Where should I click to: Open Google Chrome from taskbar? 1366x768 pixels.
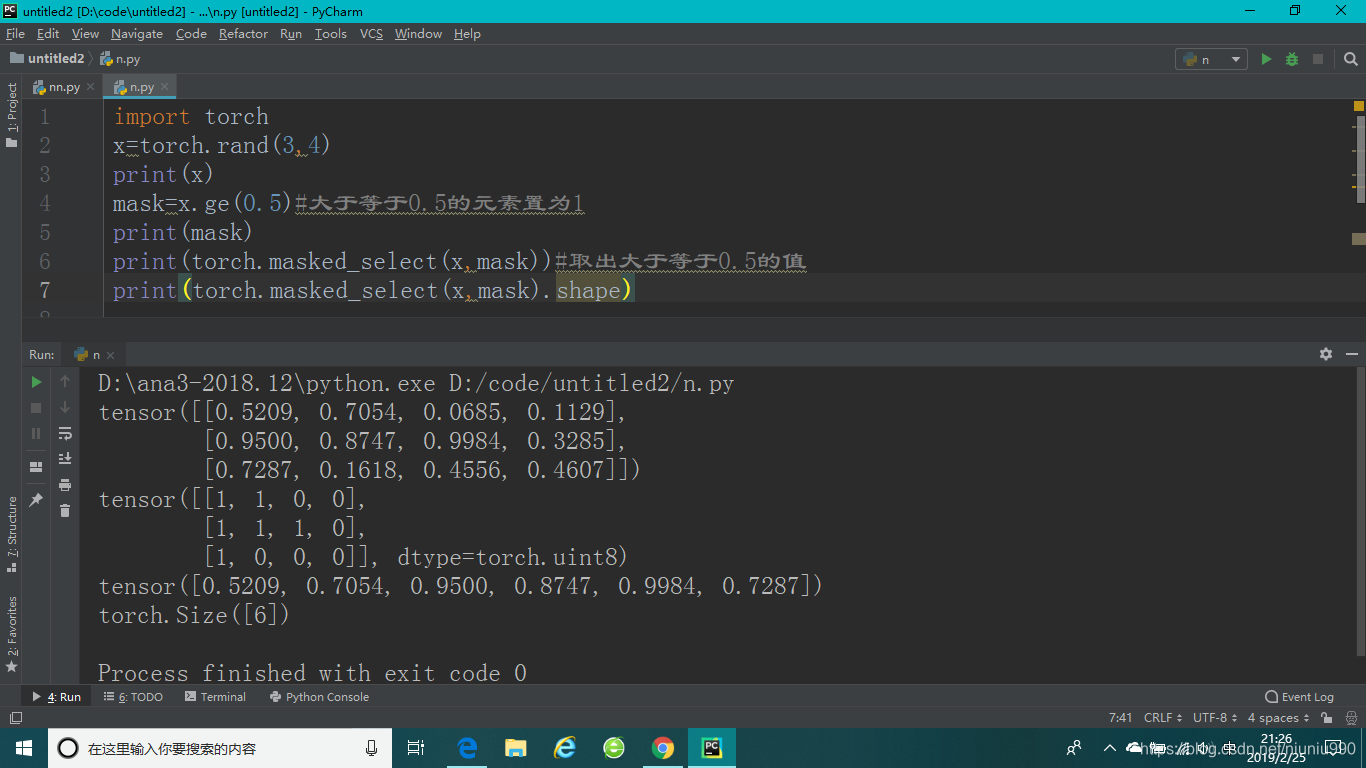[662, 748]
